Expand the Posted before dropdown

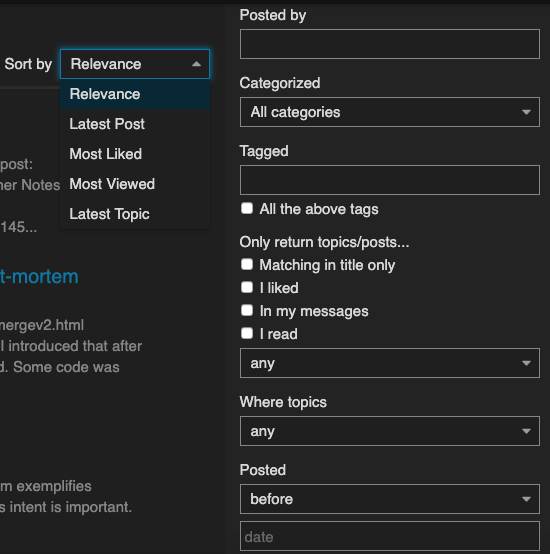pos(390,499)
